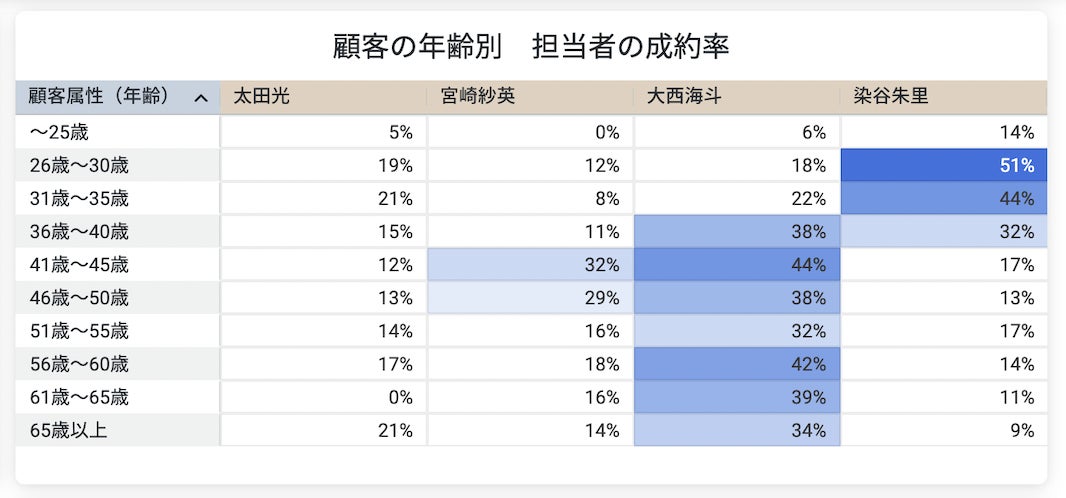The width and height of the screenshot is (1066, 498).
Task: Select 大西海斗's 42% cell
Action: tap(737, 365)
